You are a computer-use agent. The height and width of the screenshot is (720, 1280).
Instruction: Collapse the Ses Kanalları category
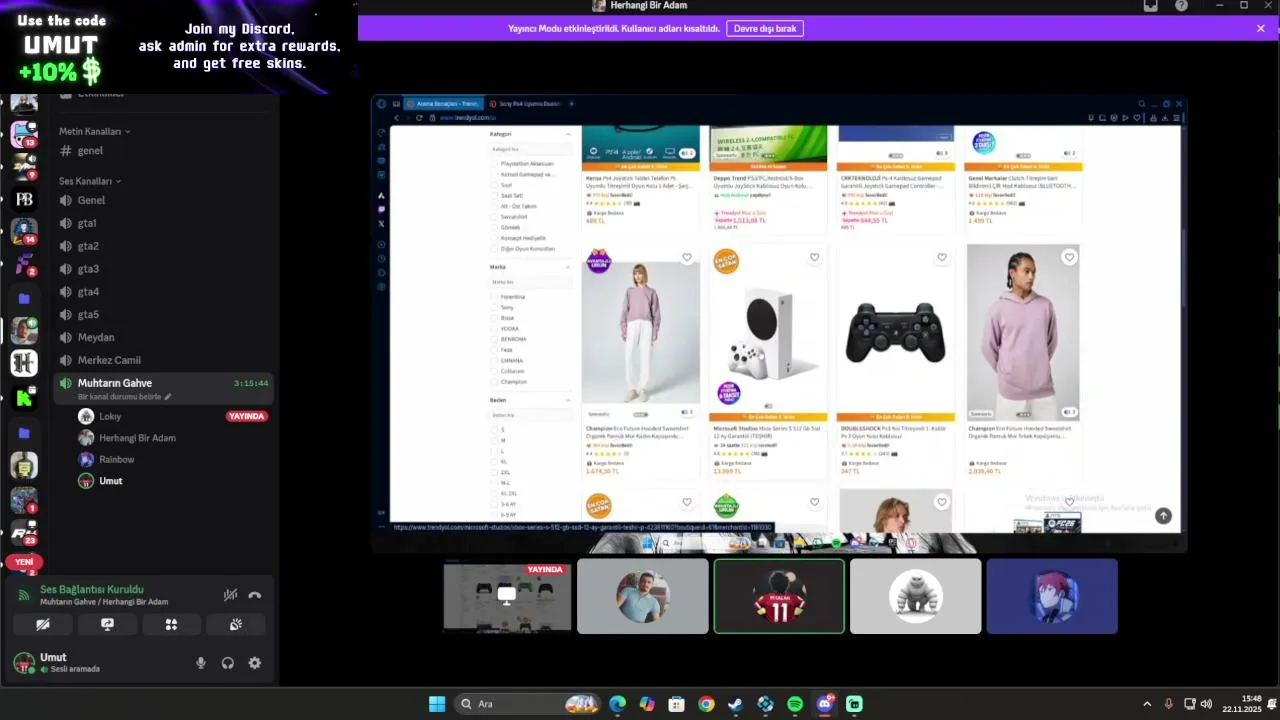point(89,181)
